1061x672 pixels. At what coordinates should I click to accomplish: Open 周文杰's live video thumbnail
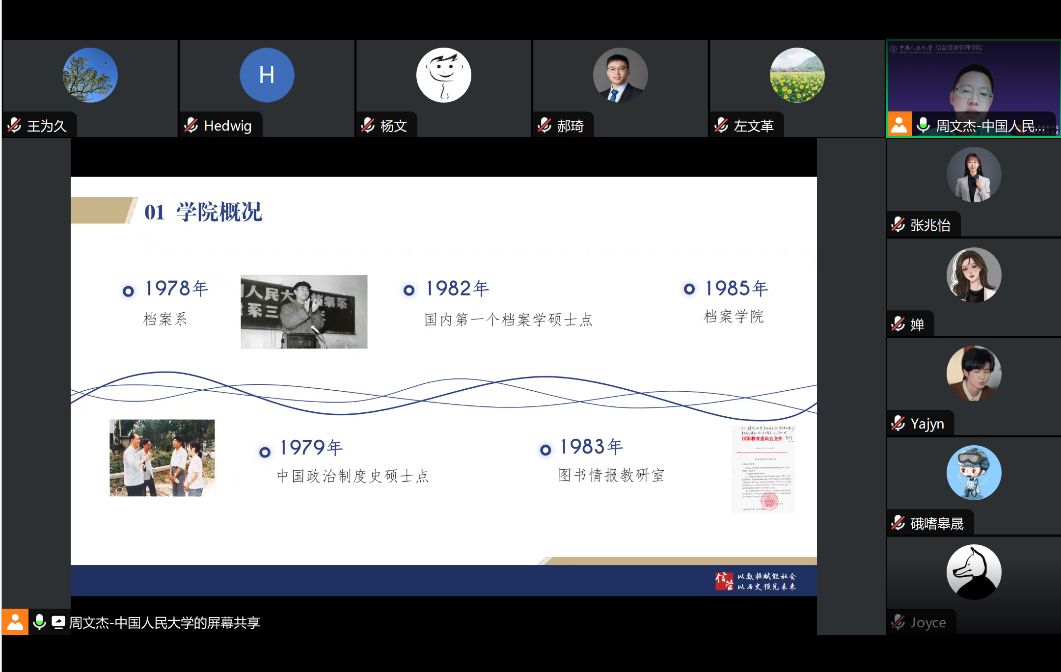pos(972,85)
